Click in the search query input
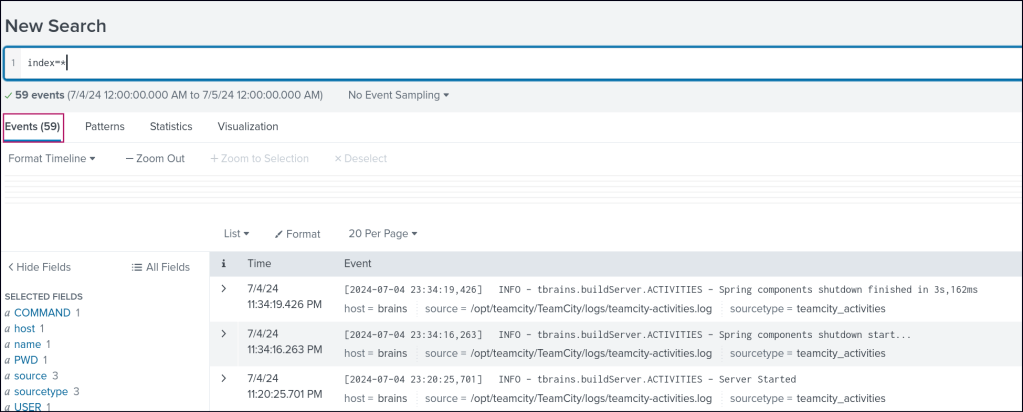The height and width of the screenshot is (412, 1023). [x=500, y=63]
